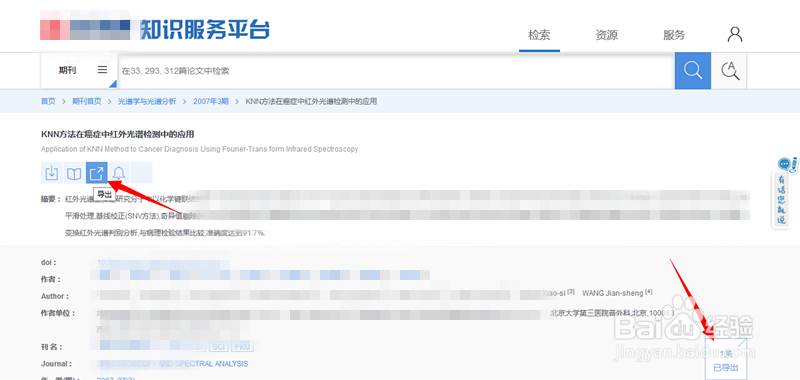Click into the search text field
This screenshot has width=800, height=380.
click(396, 71)
